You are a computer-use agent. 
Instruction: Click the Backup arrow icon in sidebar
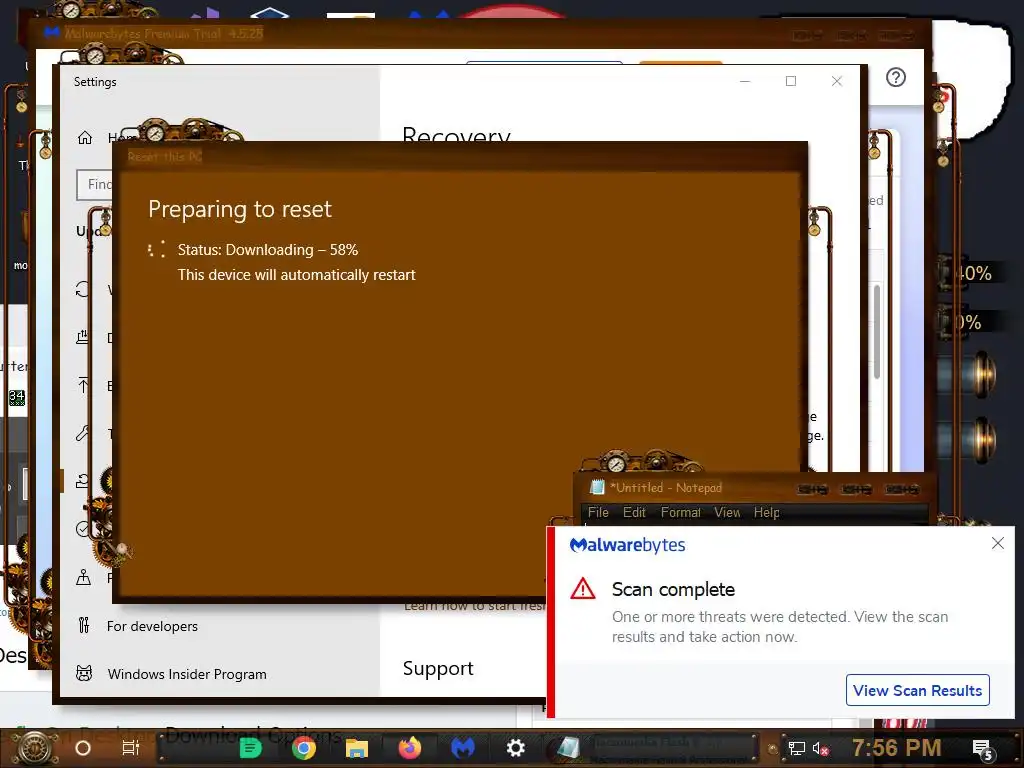coord(84,385)
